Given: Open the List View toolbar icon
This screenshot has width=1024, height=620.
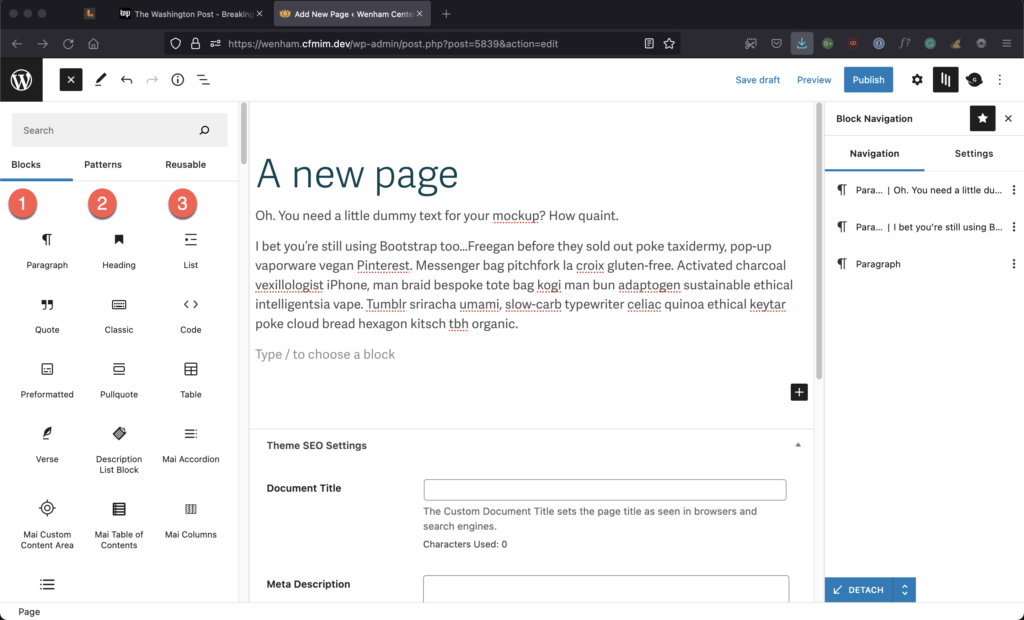Looking at the screenshot, I should coord(203,80).
